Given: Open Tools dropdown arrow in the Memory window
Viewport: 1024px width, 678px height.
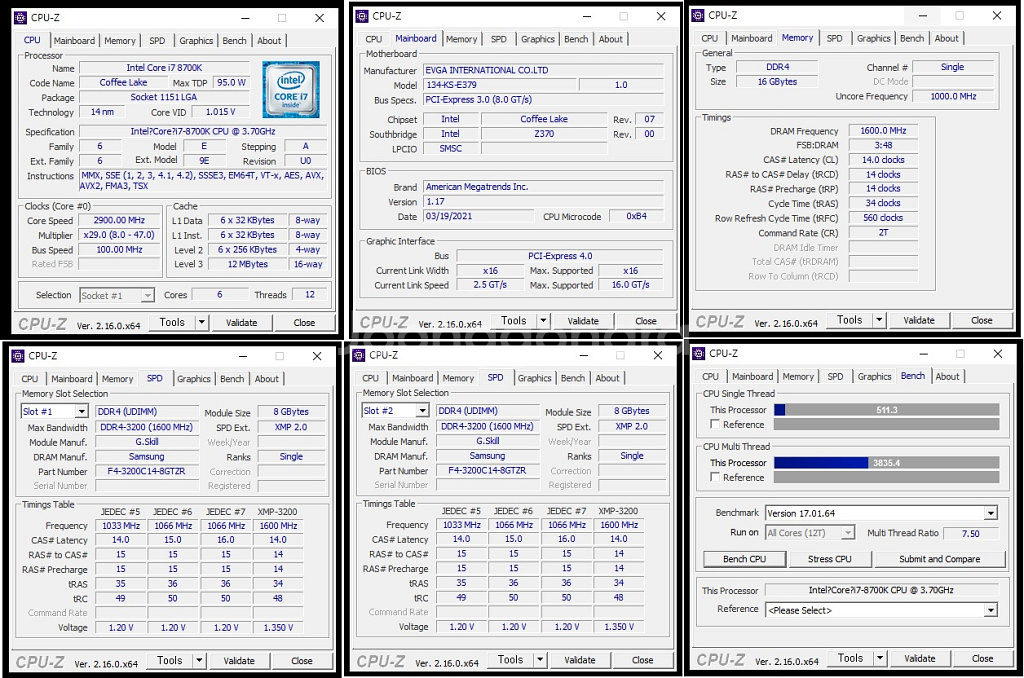Looking at the screenshot, I should pyautogui.click(x=880, y=320).
